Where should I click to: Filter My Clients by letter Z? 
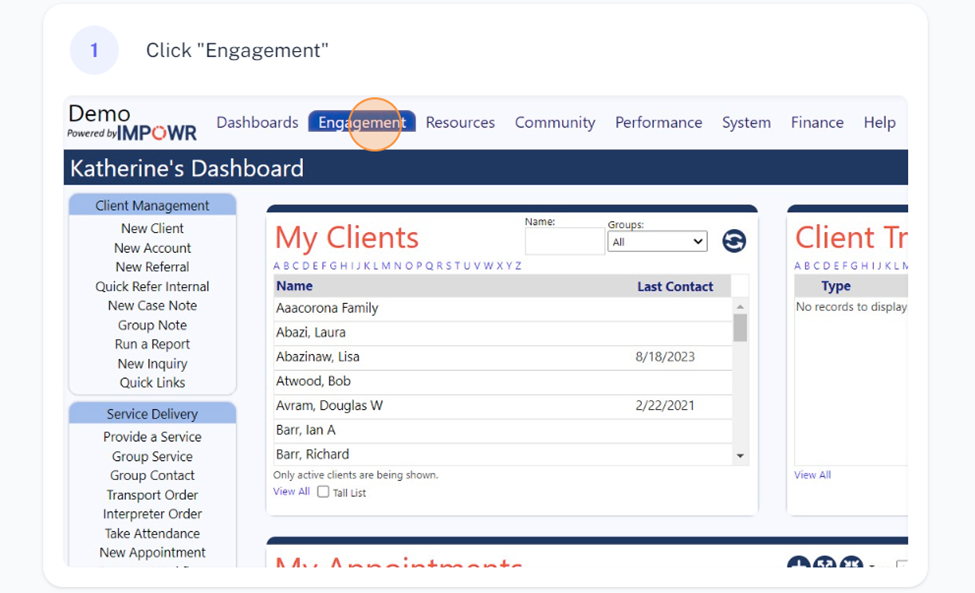click(x=518, y=266)
